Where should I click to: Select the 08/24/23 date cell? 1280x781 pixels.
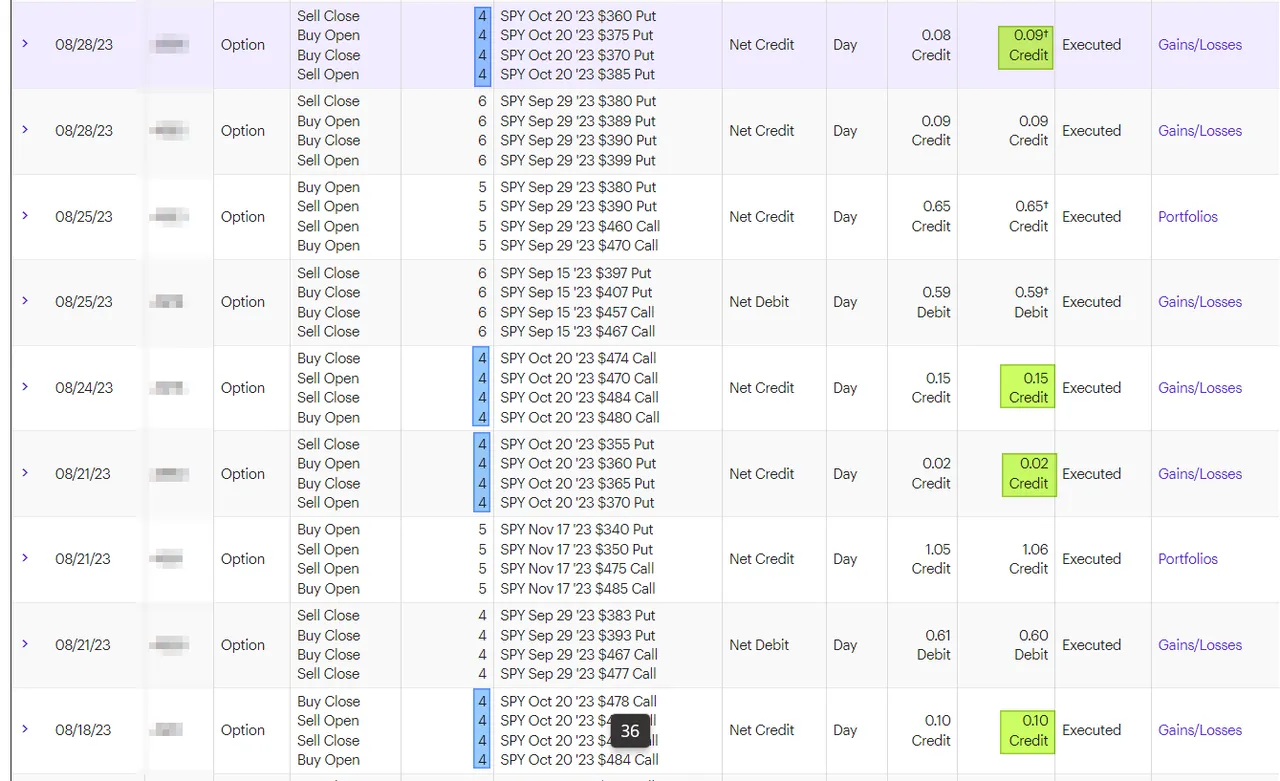click(x=84, y=388)
